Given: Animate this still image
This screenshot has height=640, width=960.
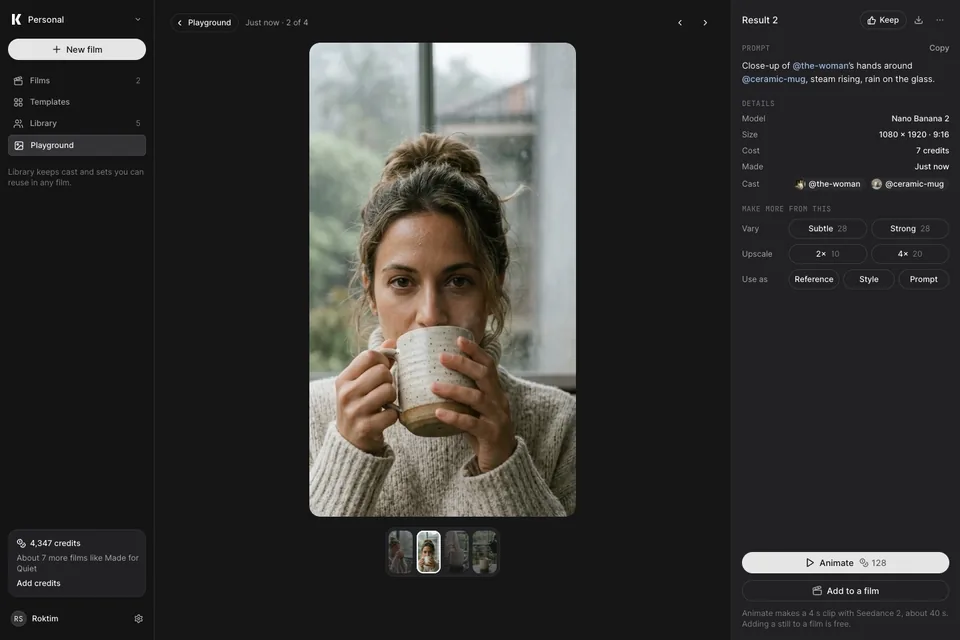Looking at the screenshot, I should (846, 563).
